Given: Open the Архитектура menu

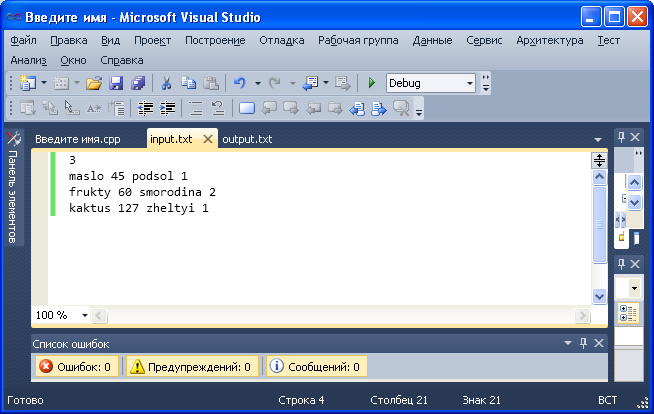Looking at the screenshot, I should click(x=550, y=40).
